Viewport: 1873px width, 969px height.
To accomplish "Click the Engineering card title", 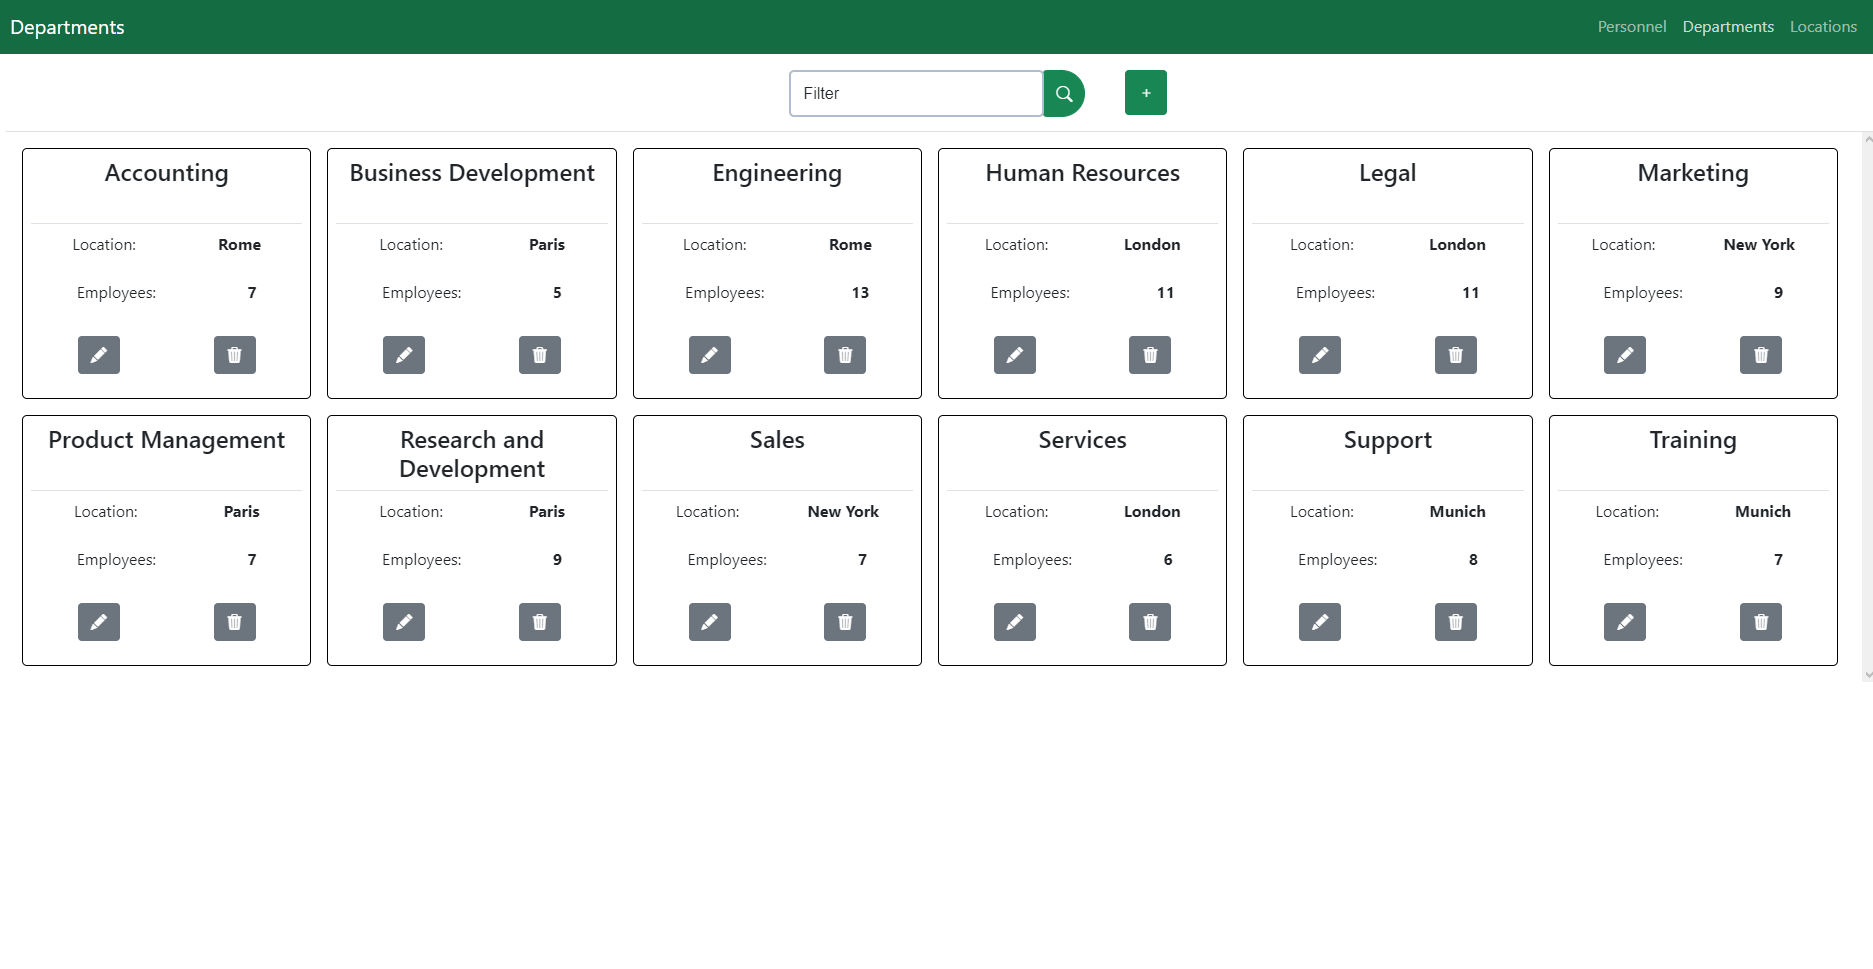I will point(777,173).
